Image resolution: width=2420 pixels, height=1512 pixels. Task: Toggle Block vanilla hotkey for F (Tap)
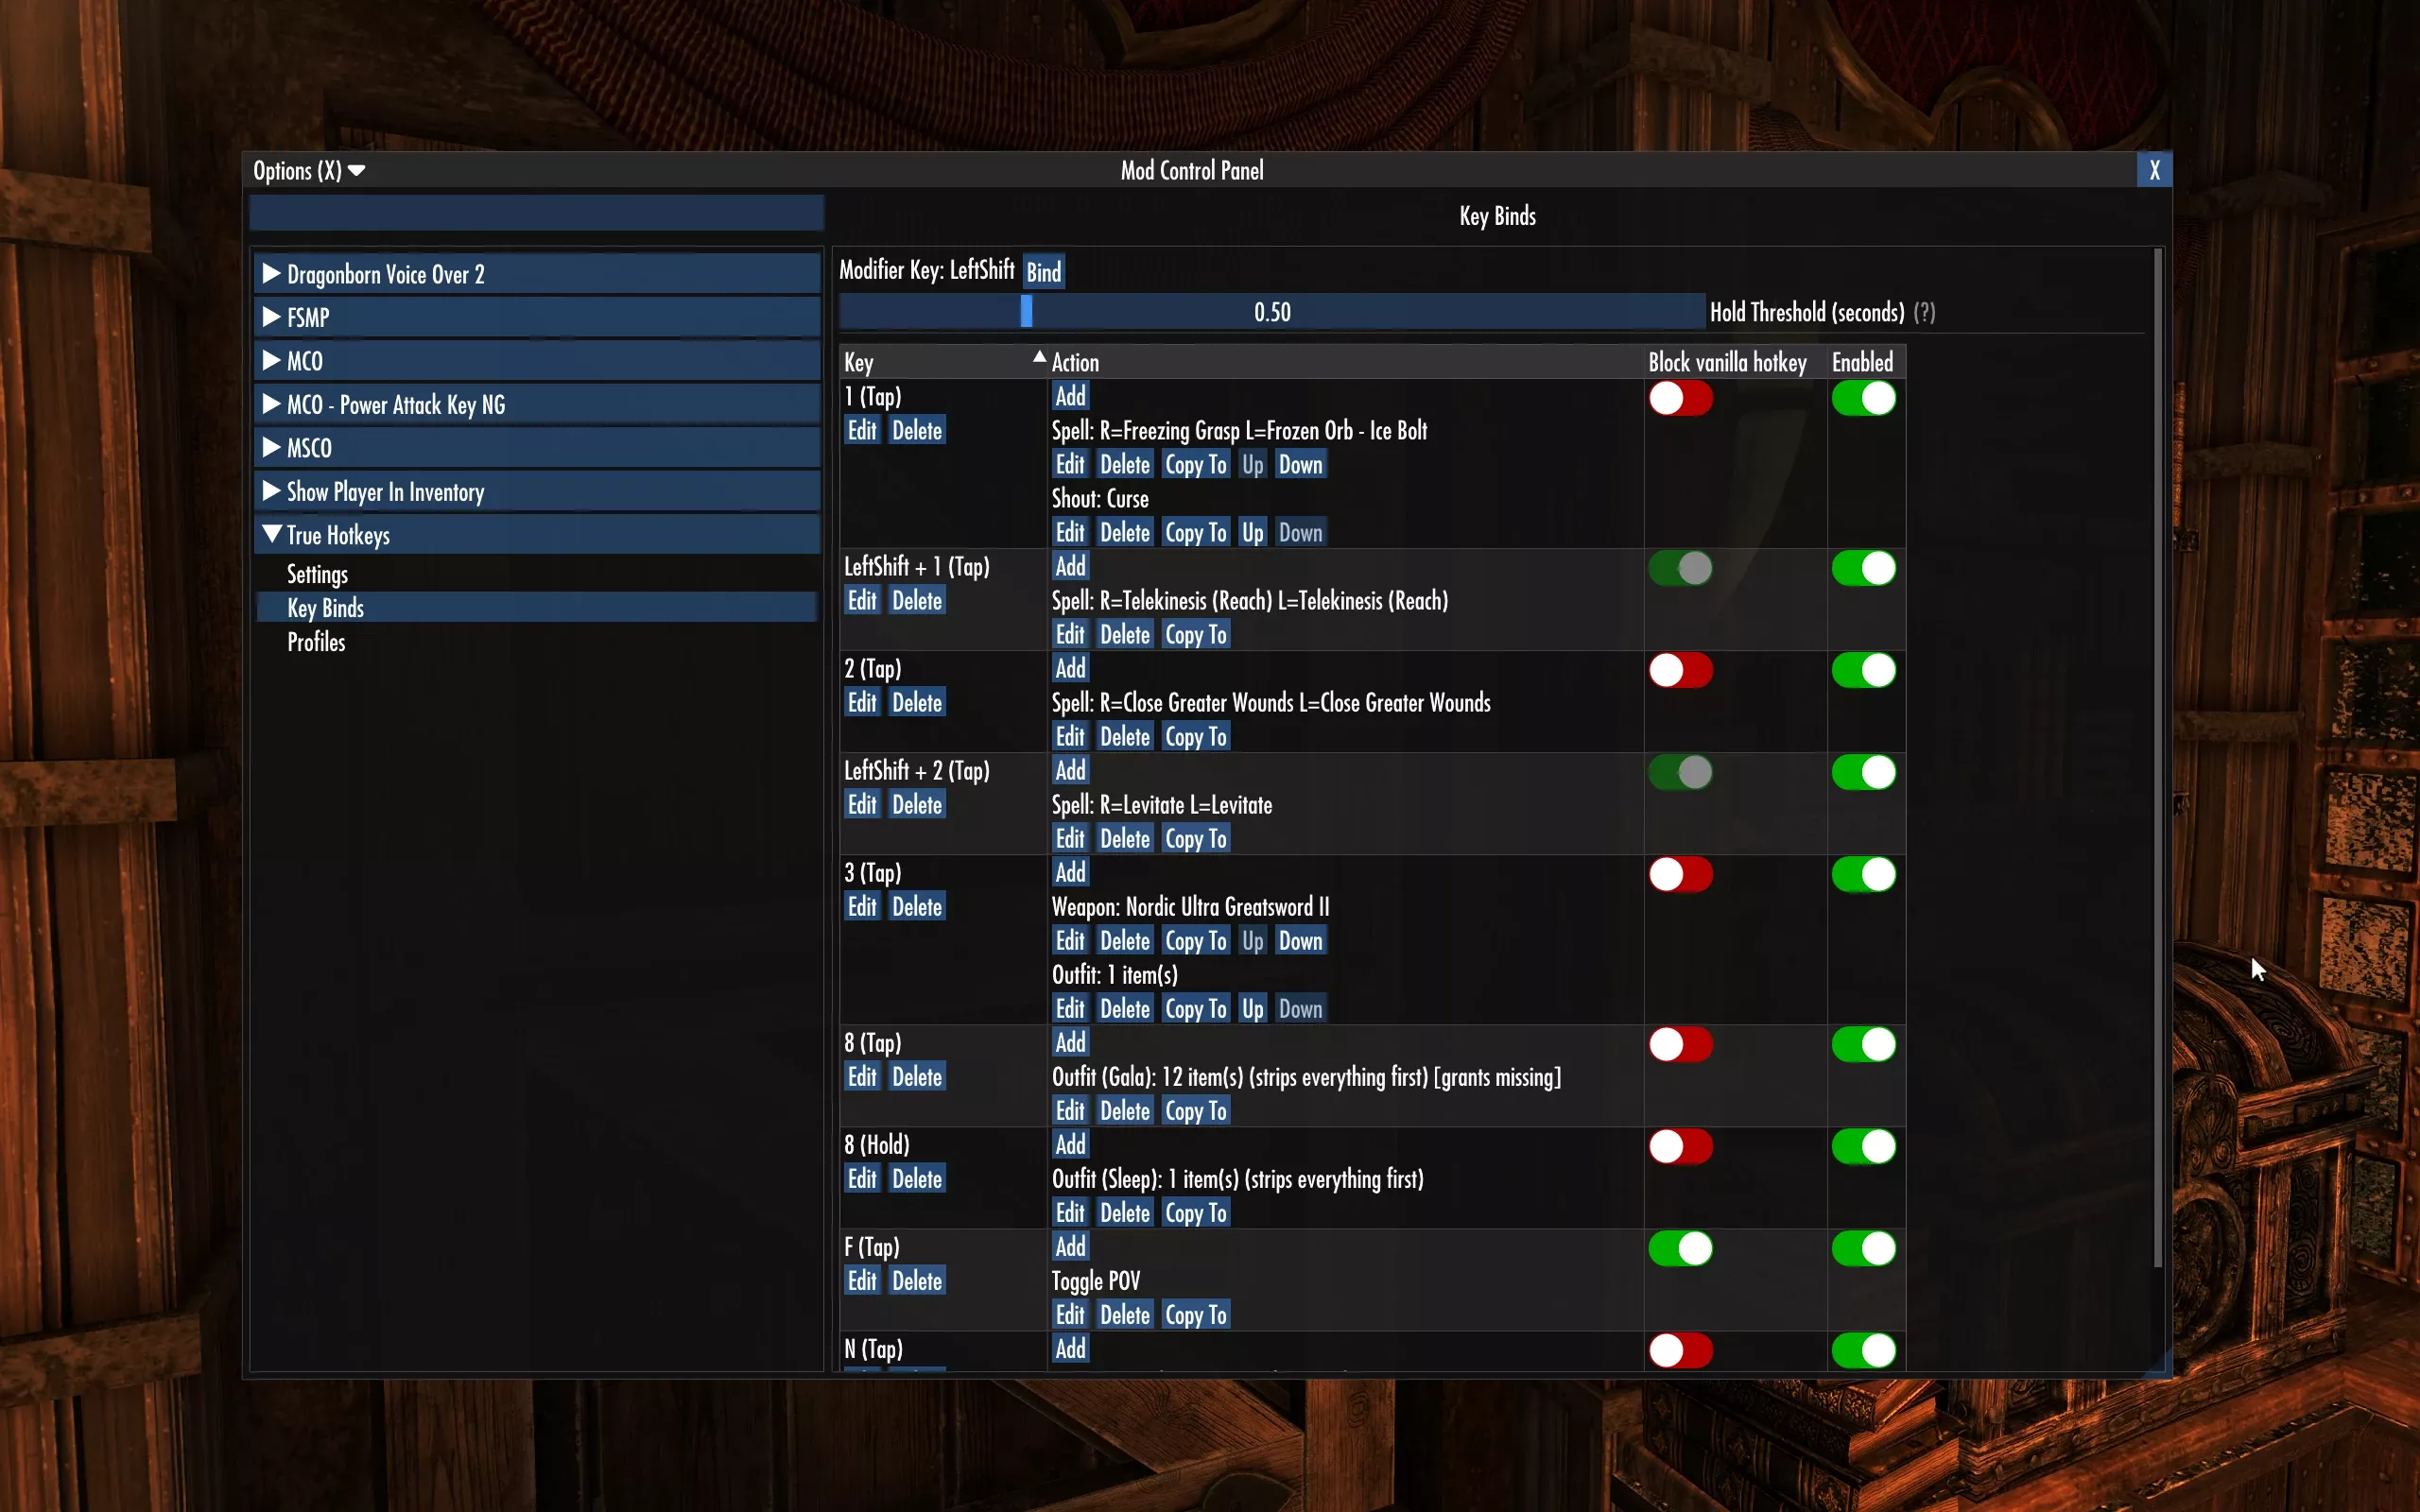pos(1681,1248)
